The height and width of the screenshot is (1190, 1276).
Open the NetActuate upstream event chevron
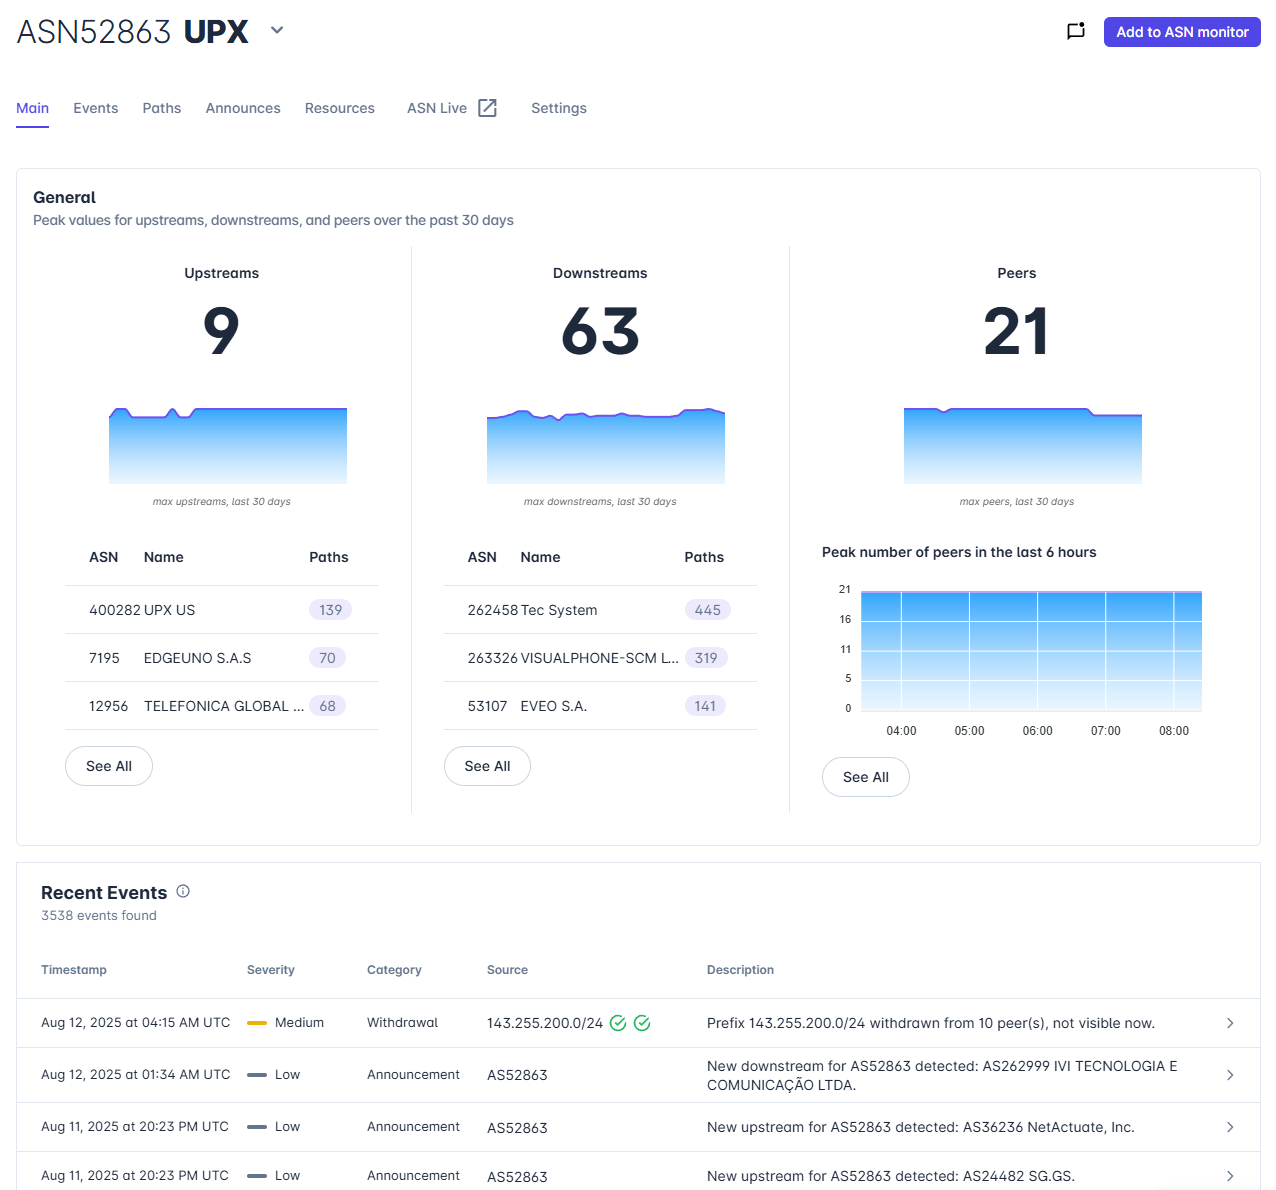pos(1230,1127)
